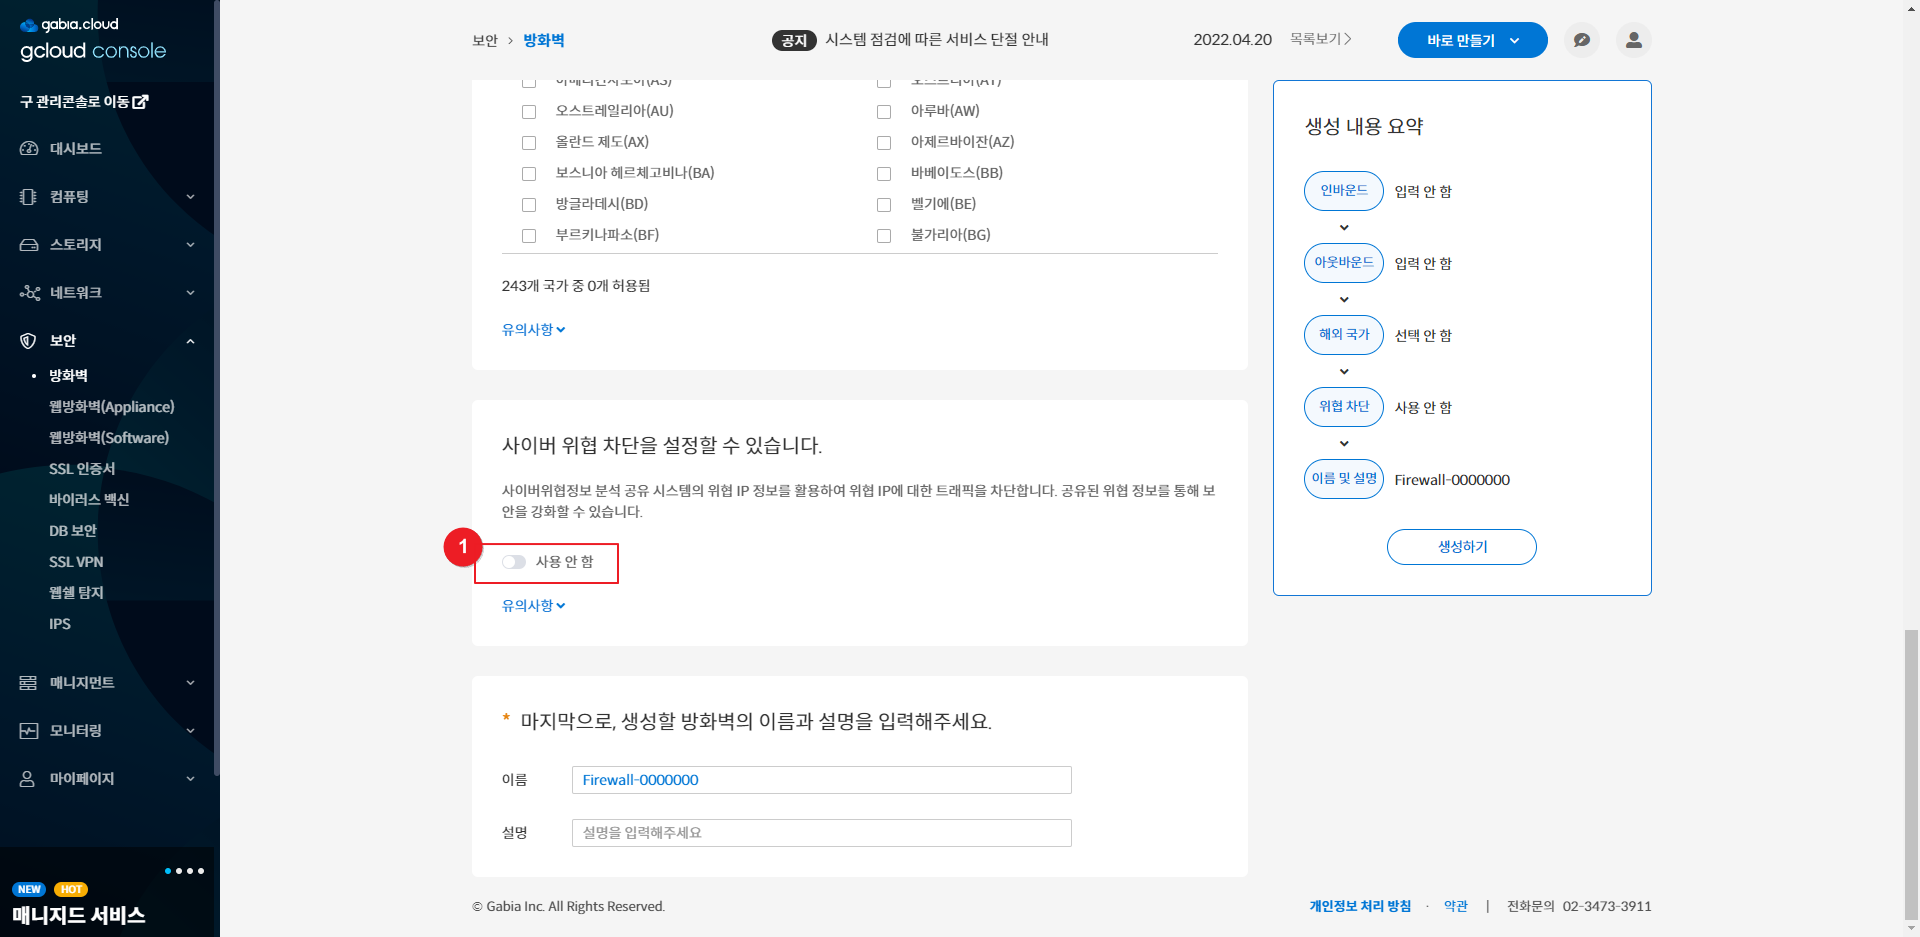Image resolution: width=1920 pixels, height=937 pixels.
Task: Click the security shield icon
Action: 29,341
